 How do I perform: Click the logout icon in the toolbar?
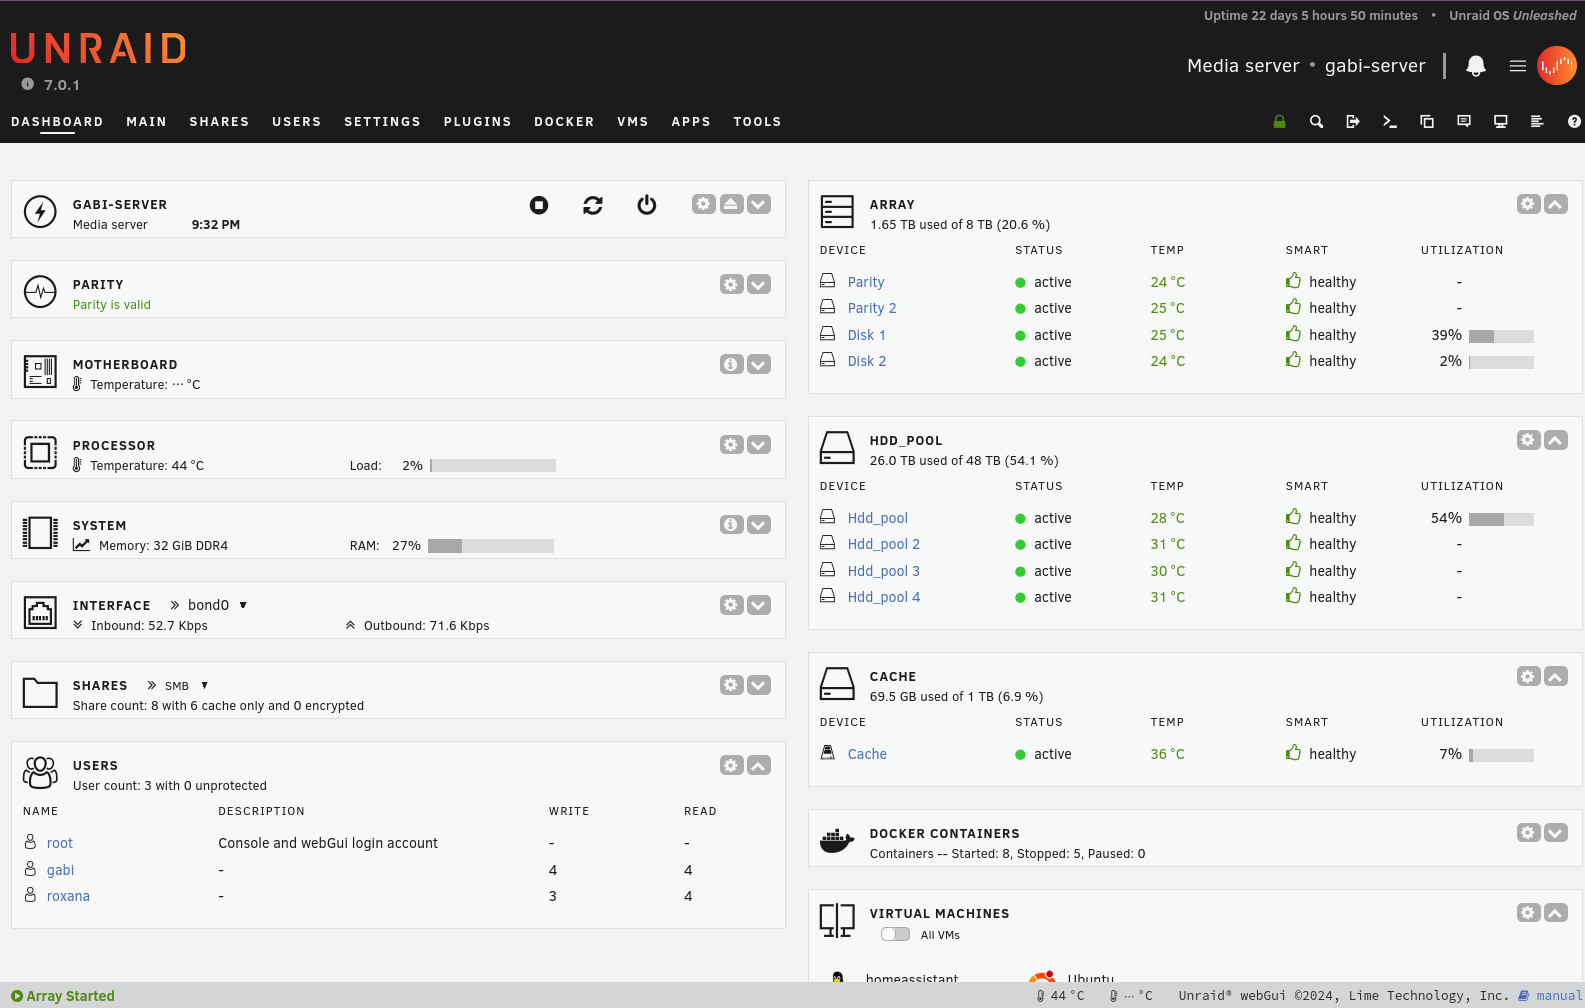(x=1353, y=122)
